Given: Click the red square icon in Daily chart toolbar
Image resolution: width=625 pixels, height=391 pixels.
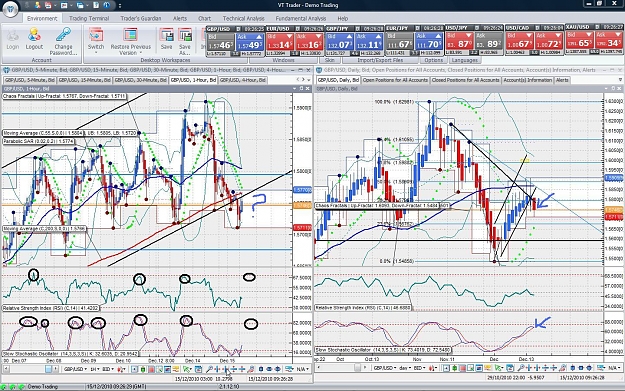Looking at the screenshot, I should tap(463, 368).
